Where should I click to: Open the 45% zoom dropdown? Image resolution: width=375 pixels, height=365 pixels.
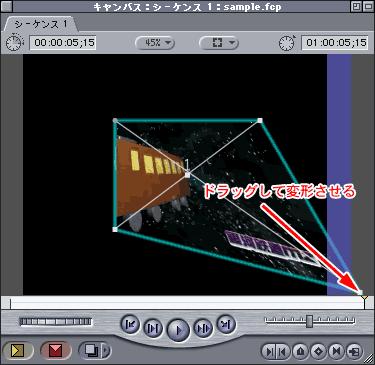[155, 43]
